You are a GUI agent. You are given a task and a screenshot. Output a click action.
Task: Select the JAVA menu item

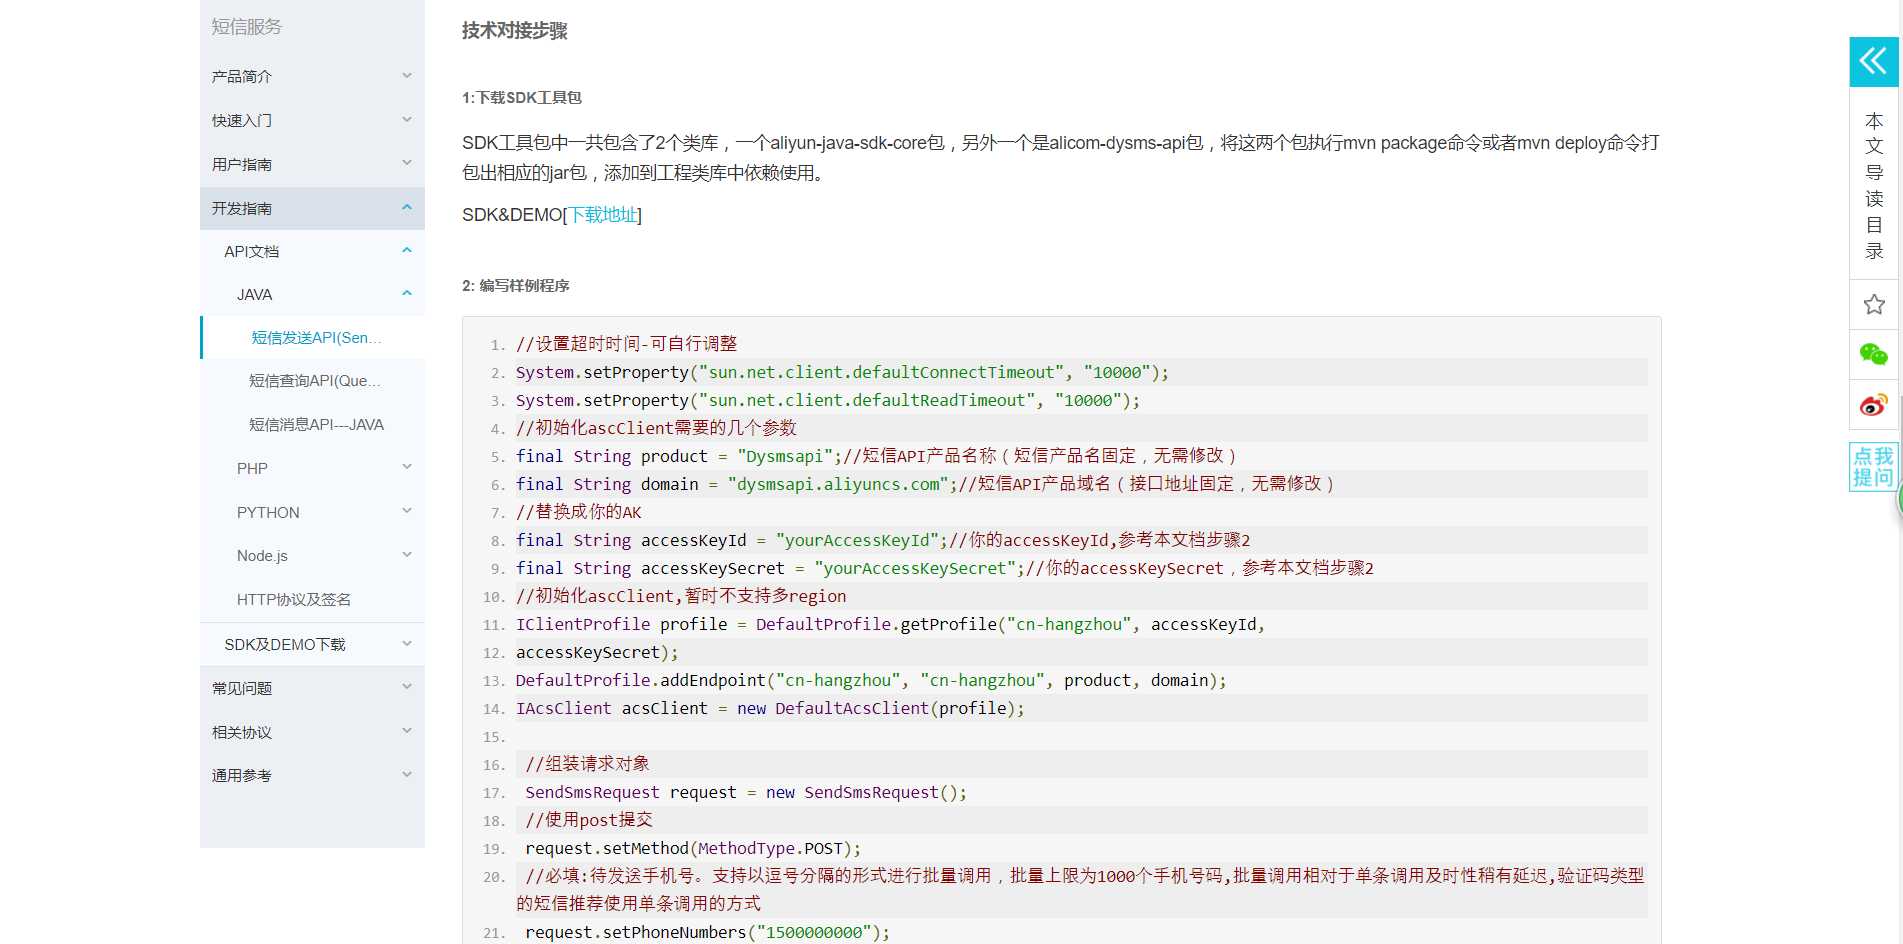[x=254, y=294]
